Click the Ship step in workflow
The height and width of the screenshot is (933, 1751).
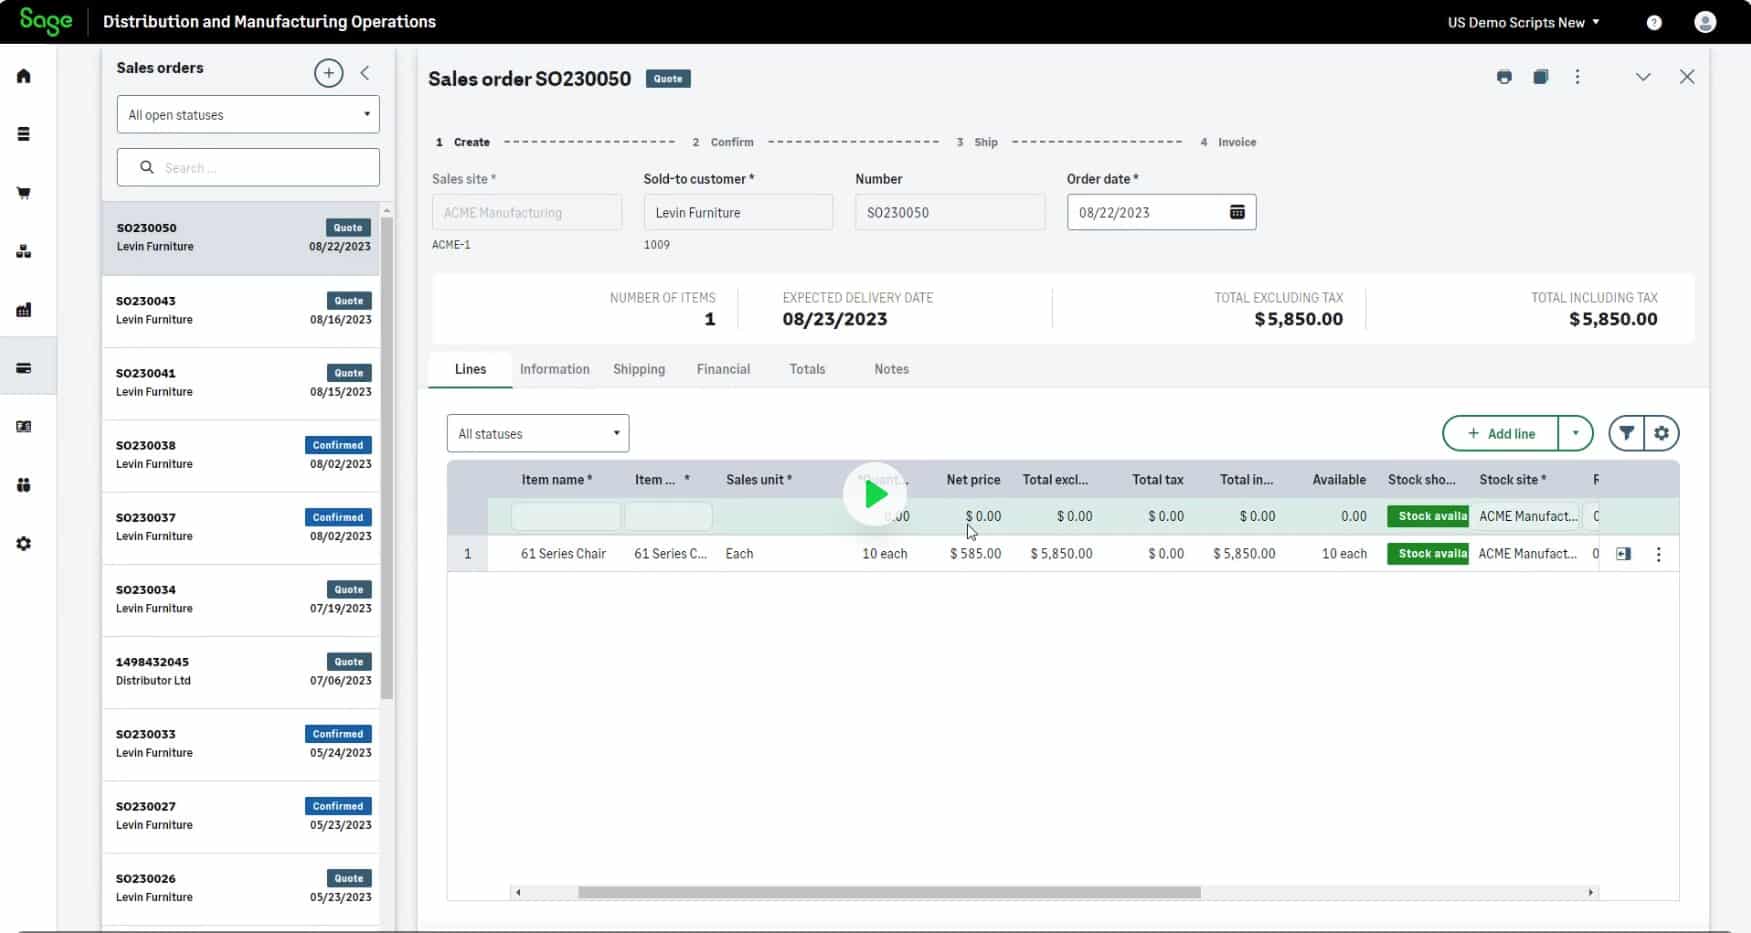pyautogui.click(x=977, y=142)
